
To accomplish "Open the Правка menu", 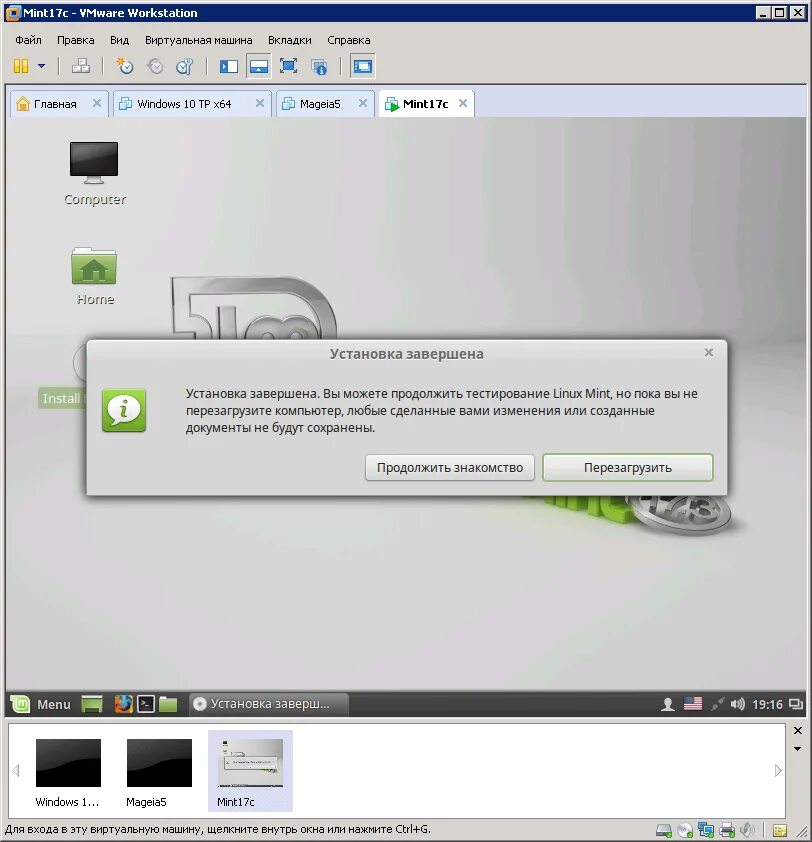I will (x=76, y=40).
